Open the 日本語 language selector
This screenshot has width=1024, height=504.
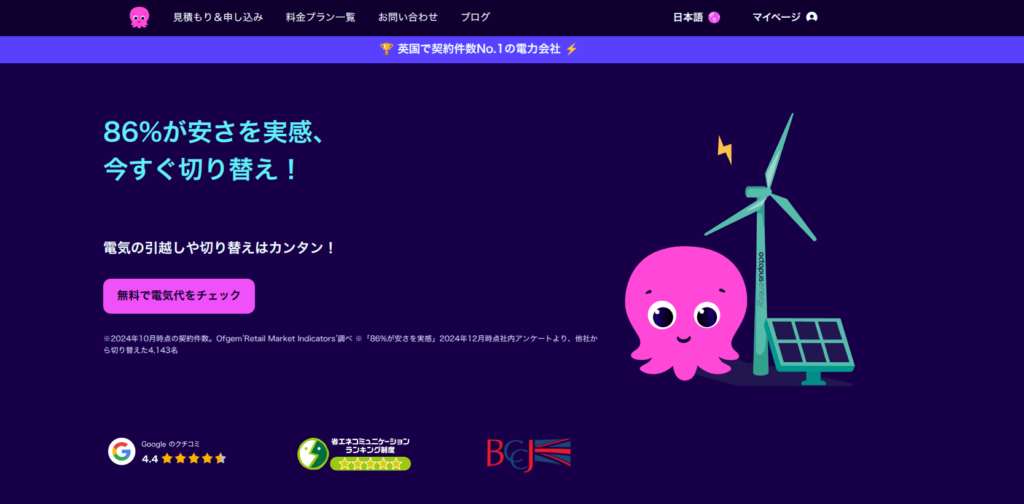coord(688,17)
